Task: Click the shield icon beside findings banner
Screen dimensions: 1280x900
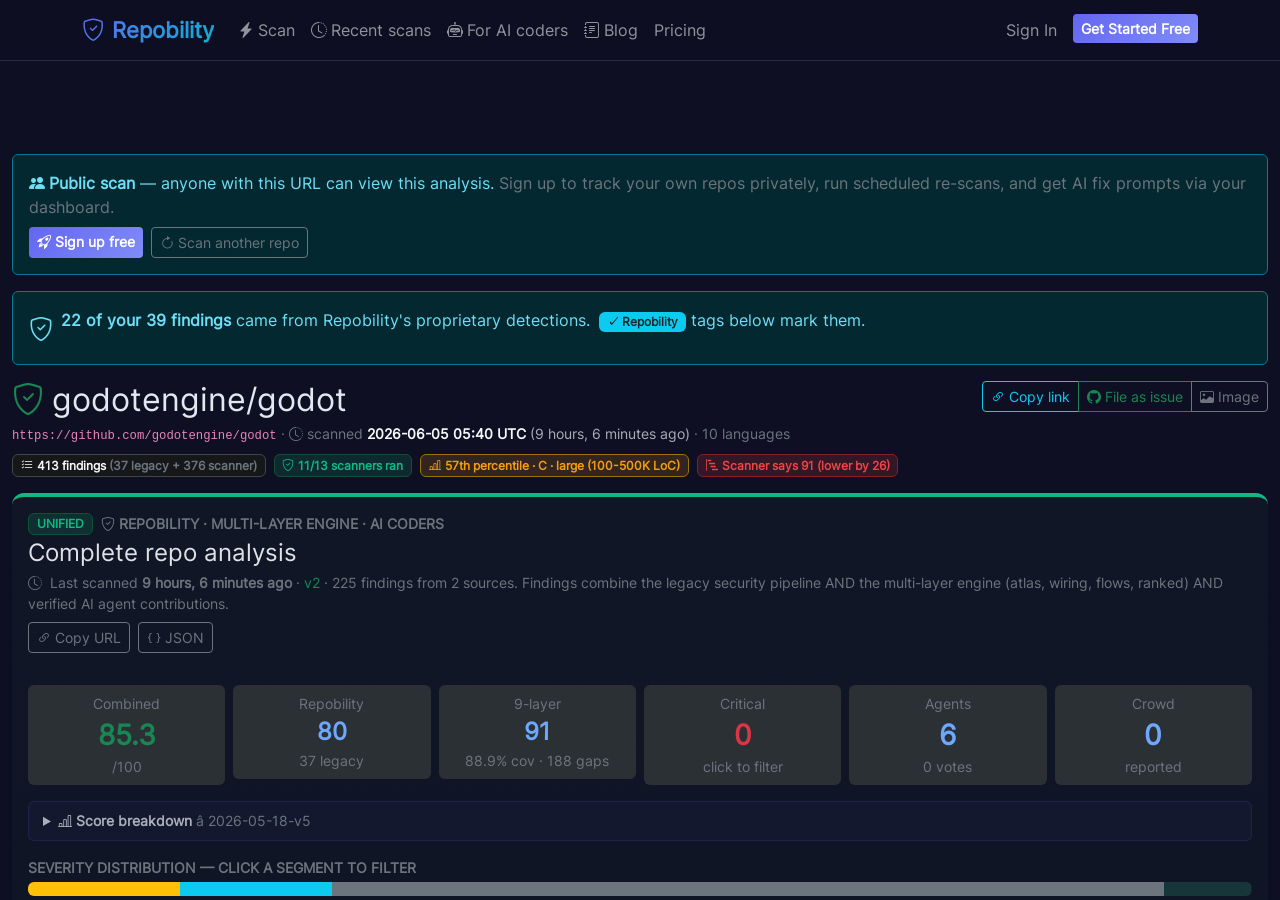Action: [41, 328]
